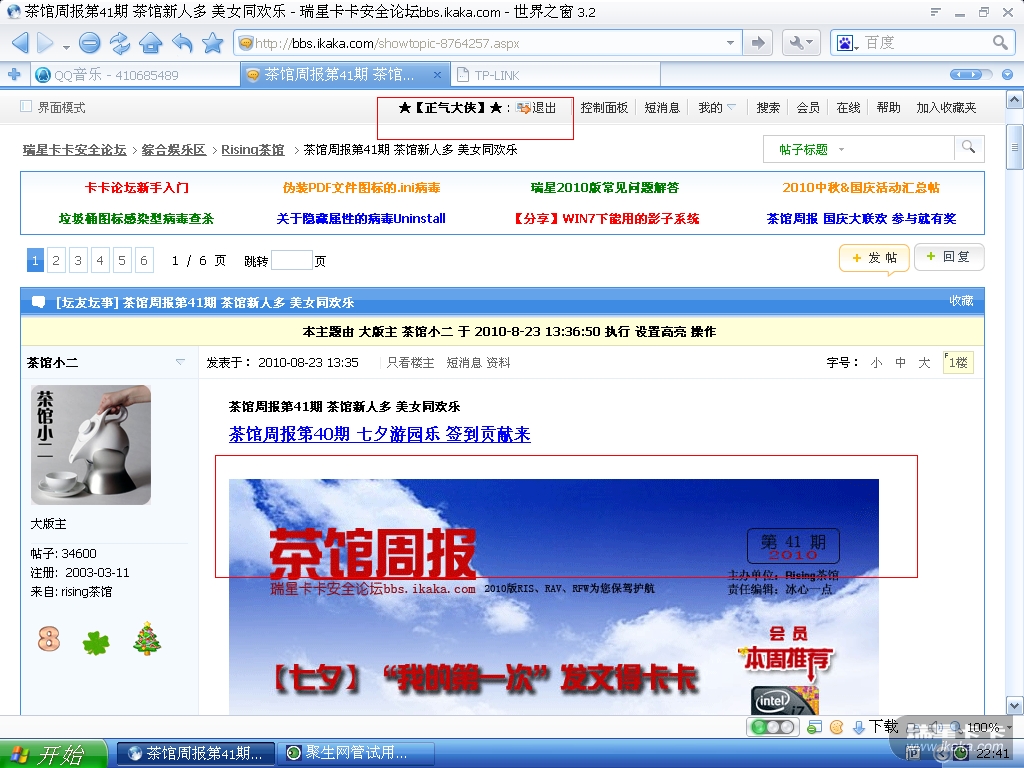
Task: Click the Baidu search input box
Action: (x=925, y=43)
